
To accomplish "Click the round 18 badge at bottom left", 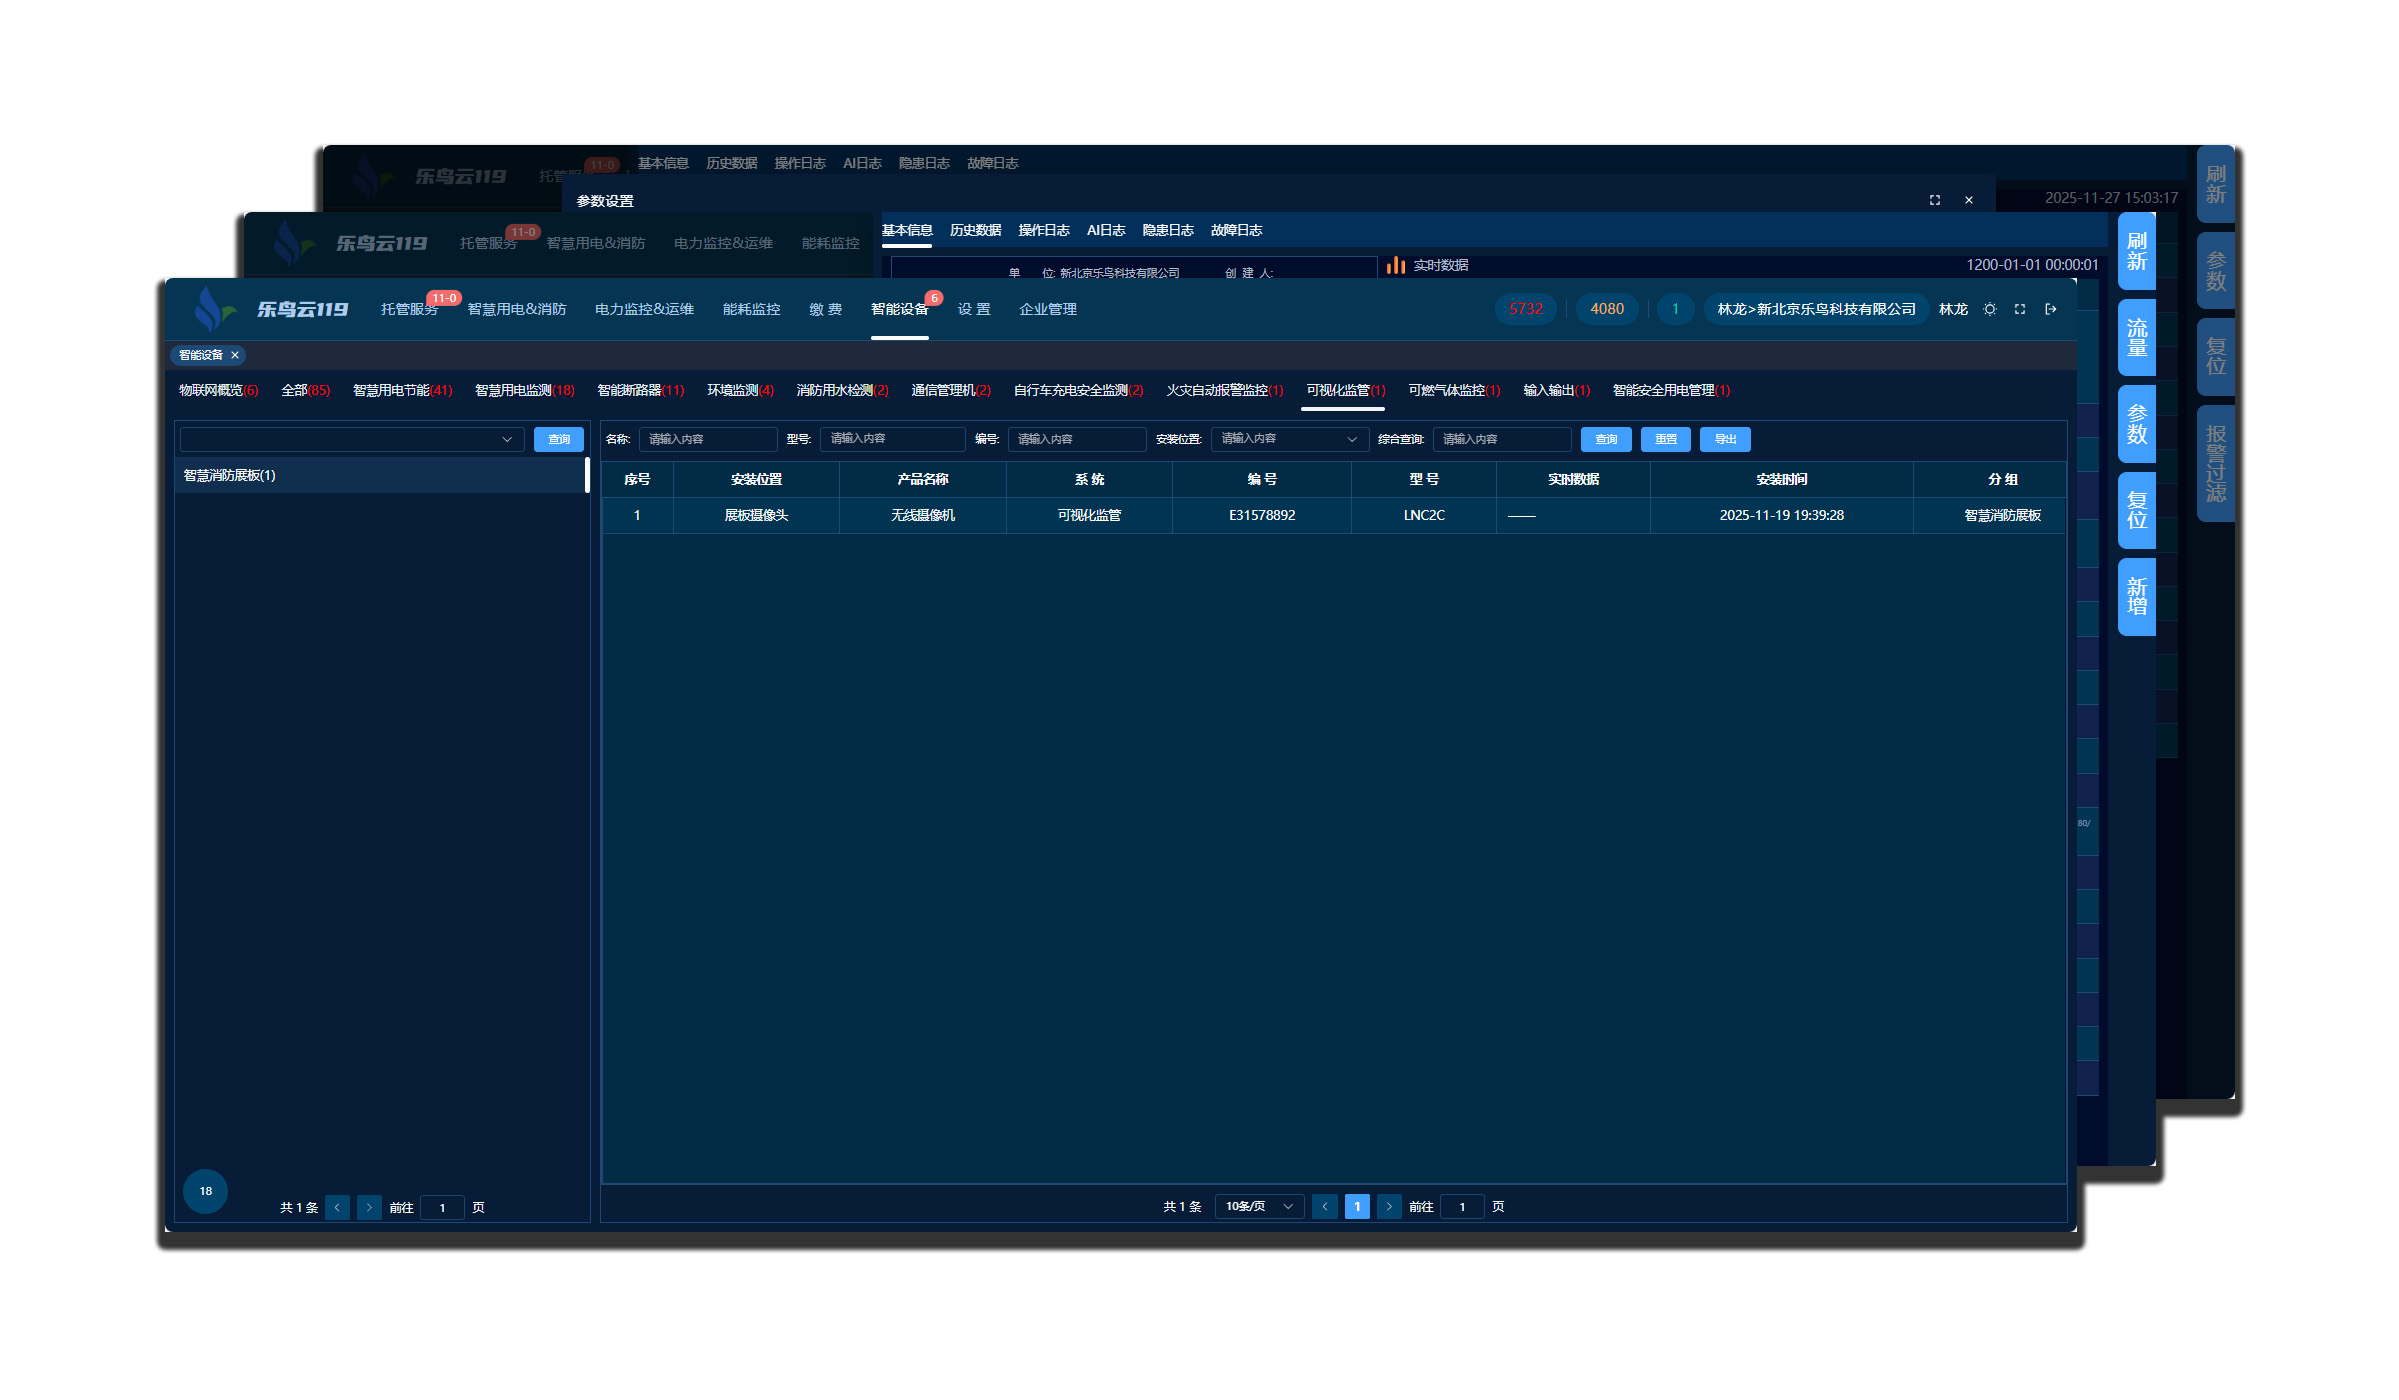I will 205,1190.
